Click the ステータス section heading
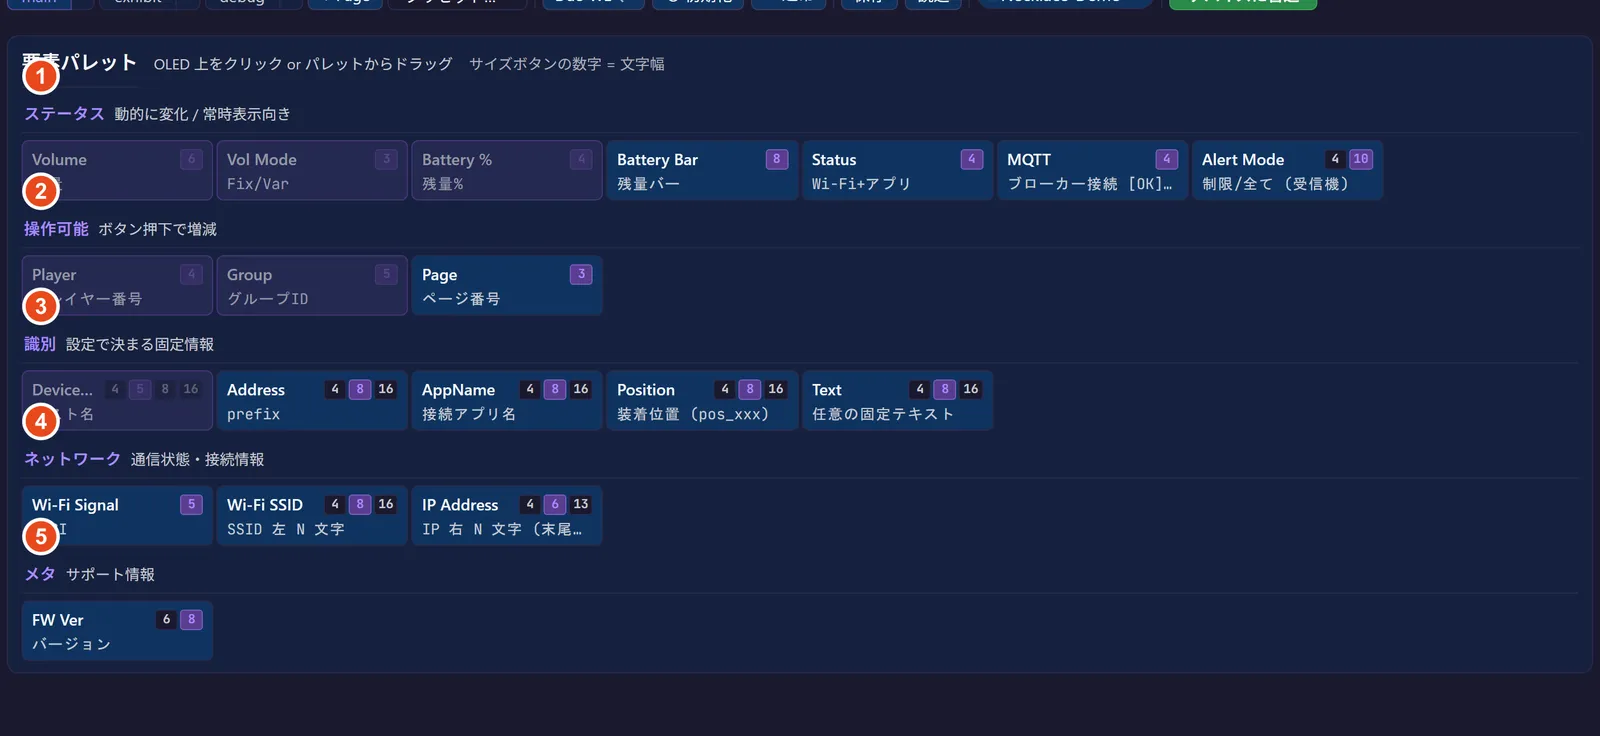The height and width of the screenshot is (736, 1600). (64, 114)
